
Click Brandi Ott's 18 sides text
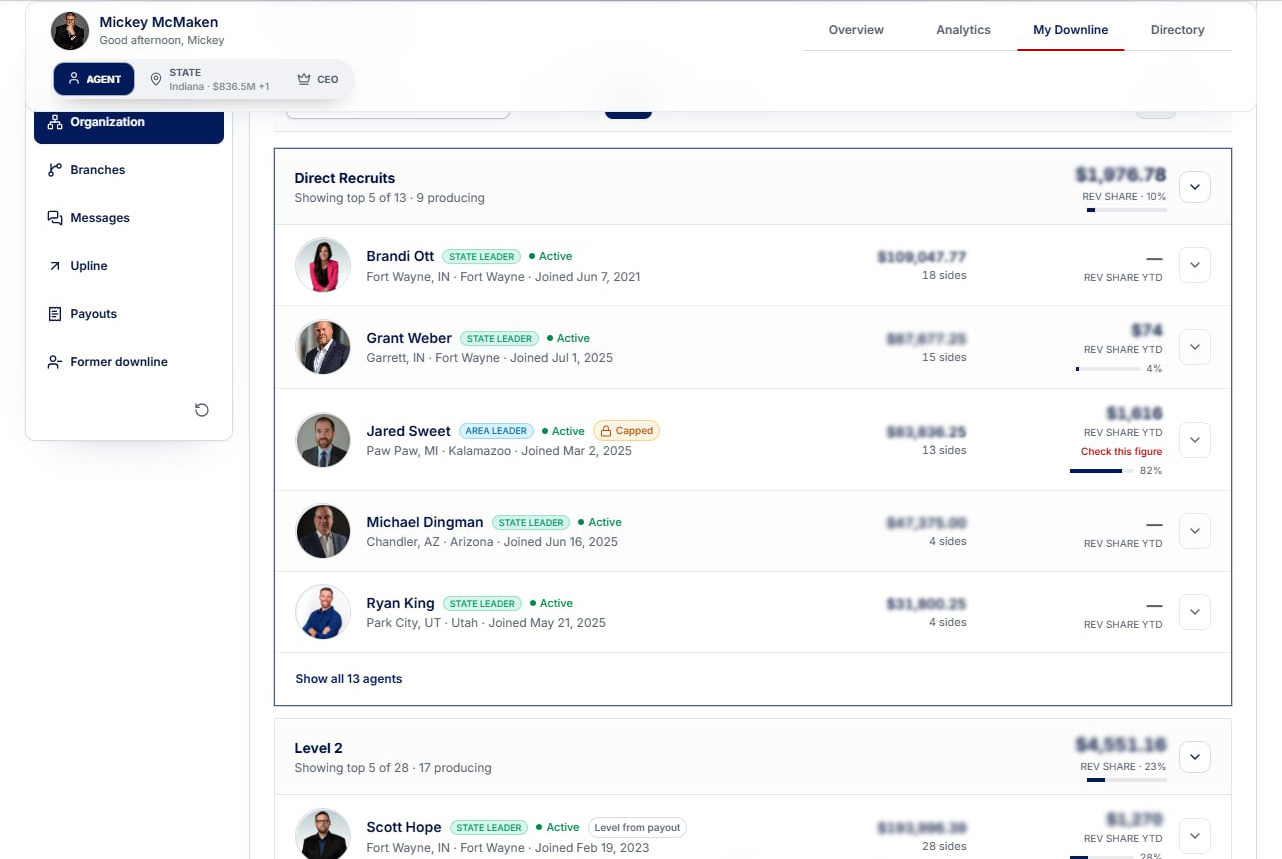click(944, 275)
